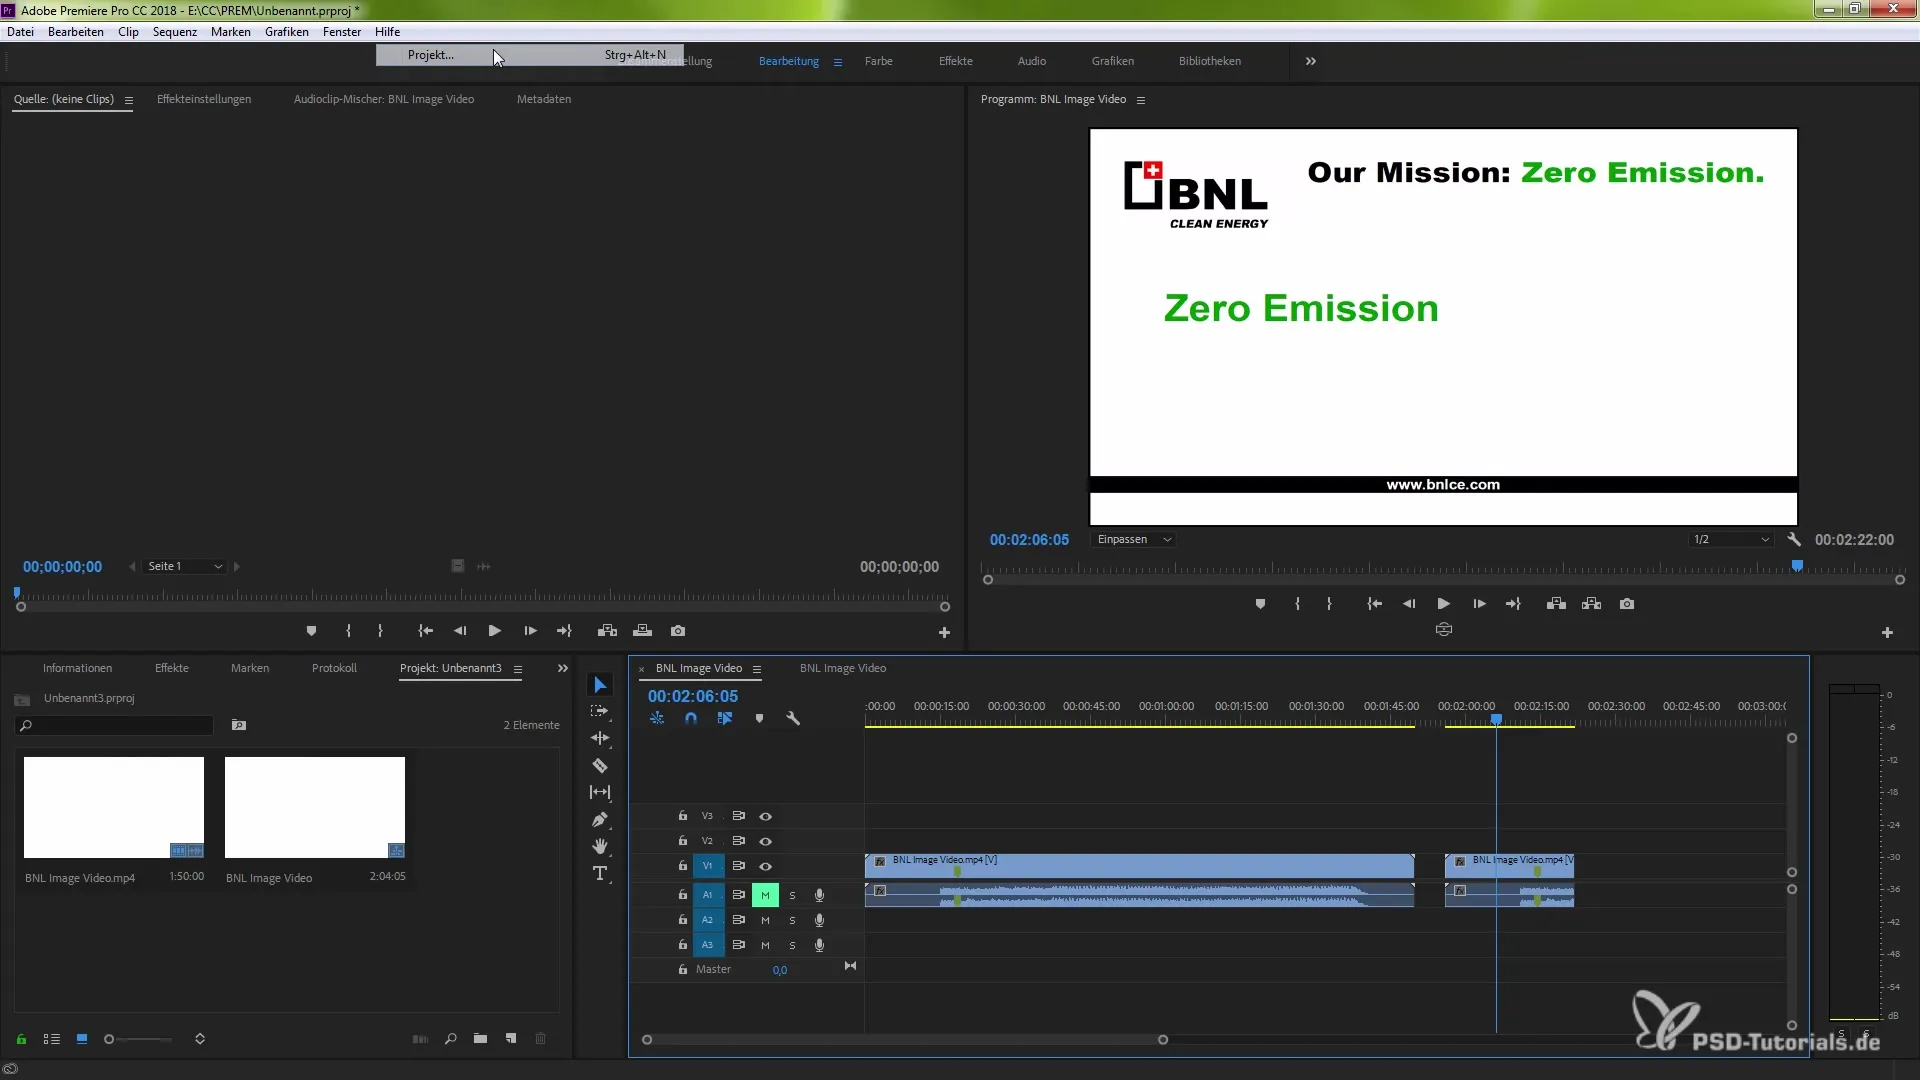Toggle linked selection in timeline

tap(725, 719)
